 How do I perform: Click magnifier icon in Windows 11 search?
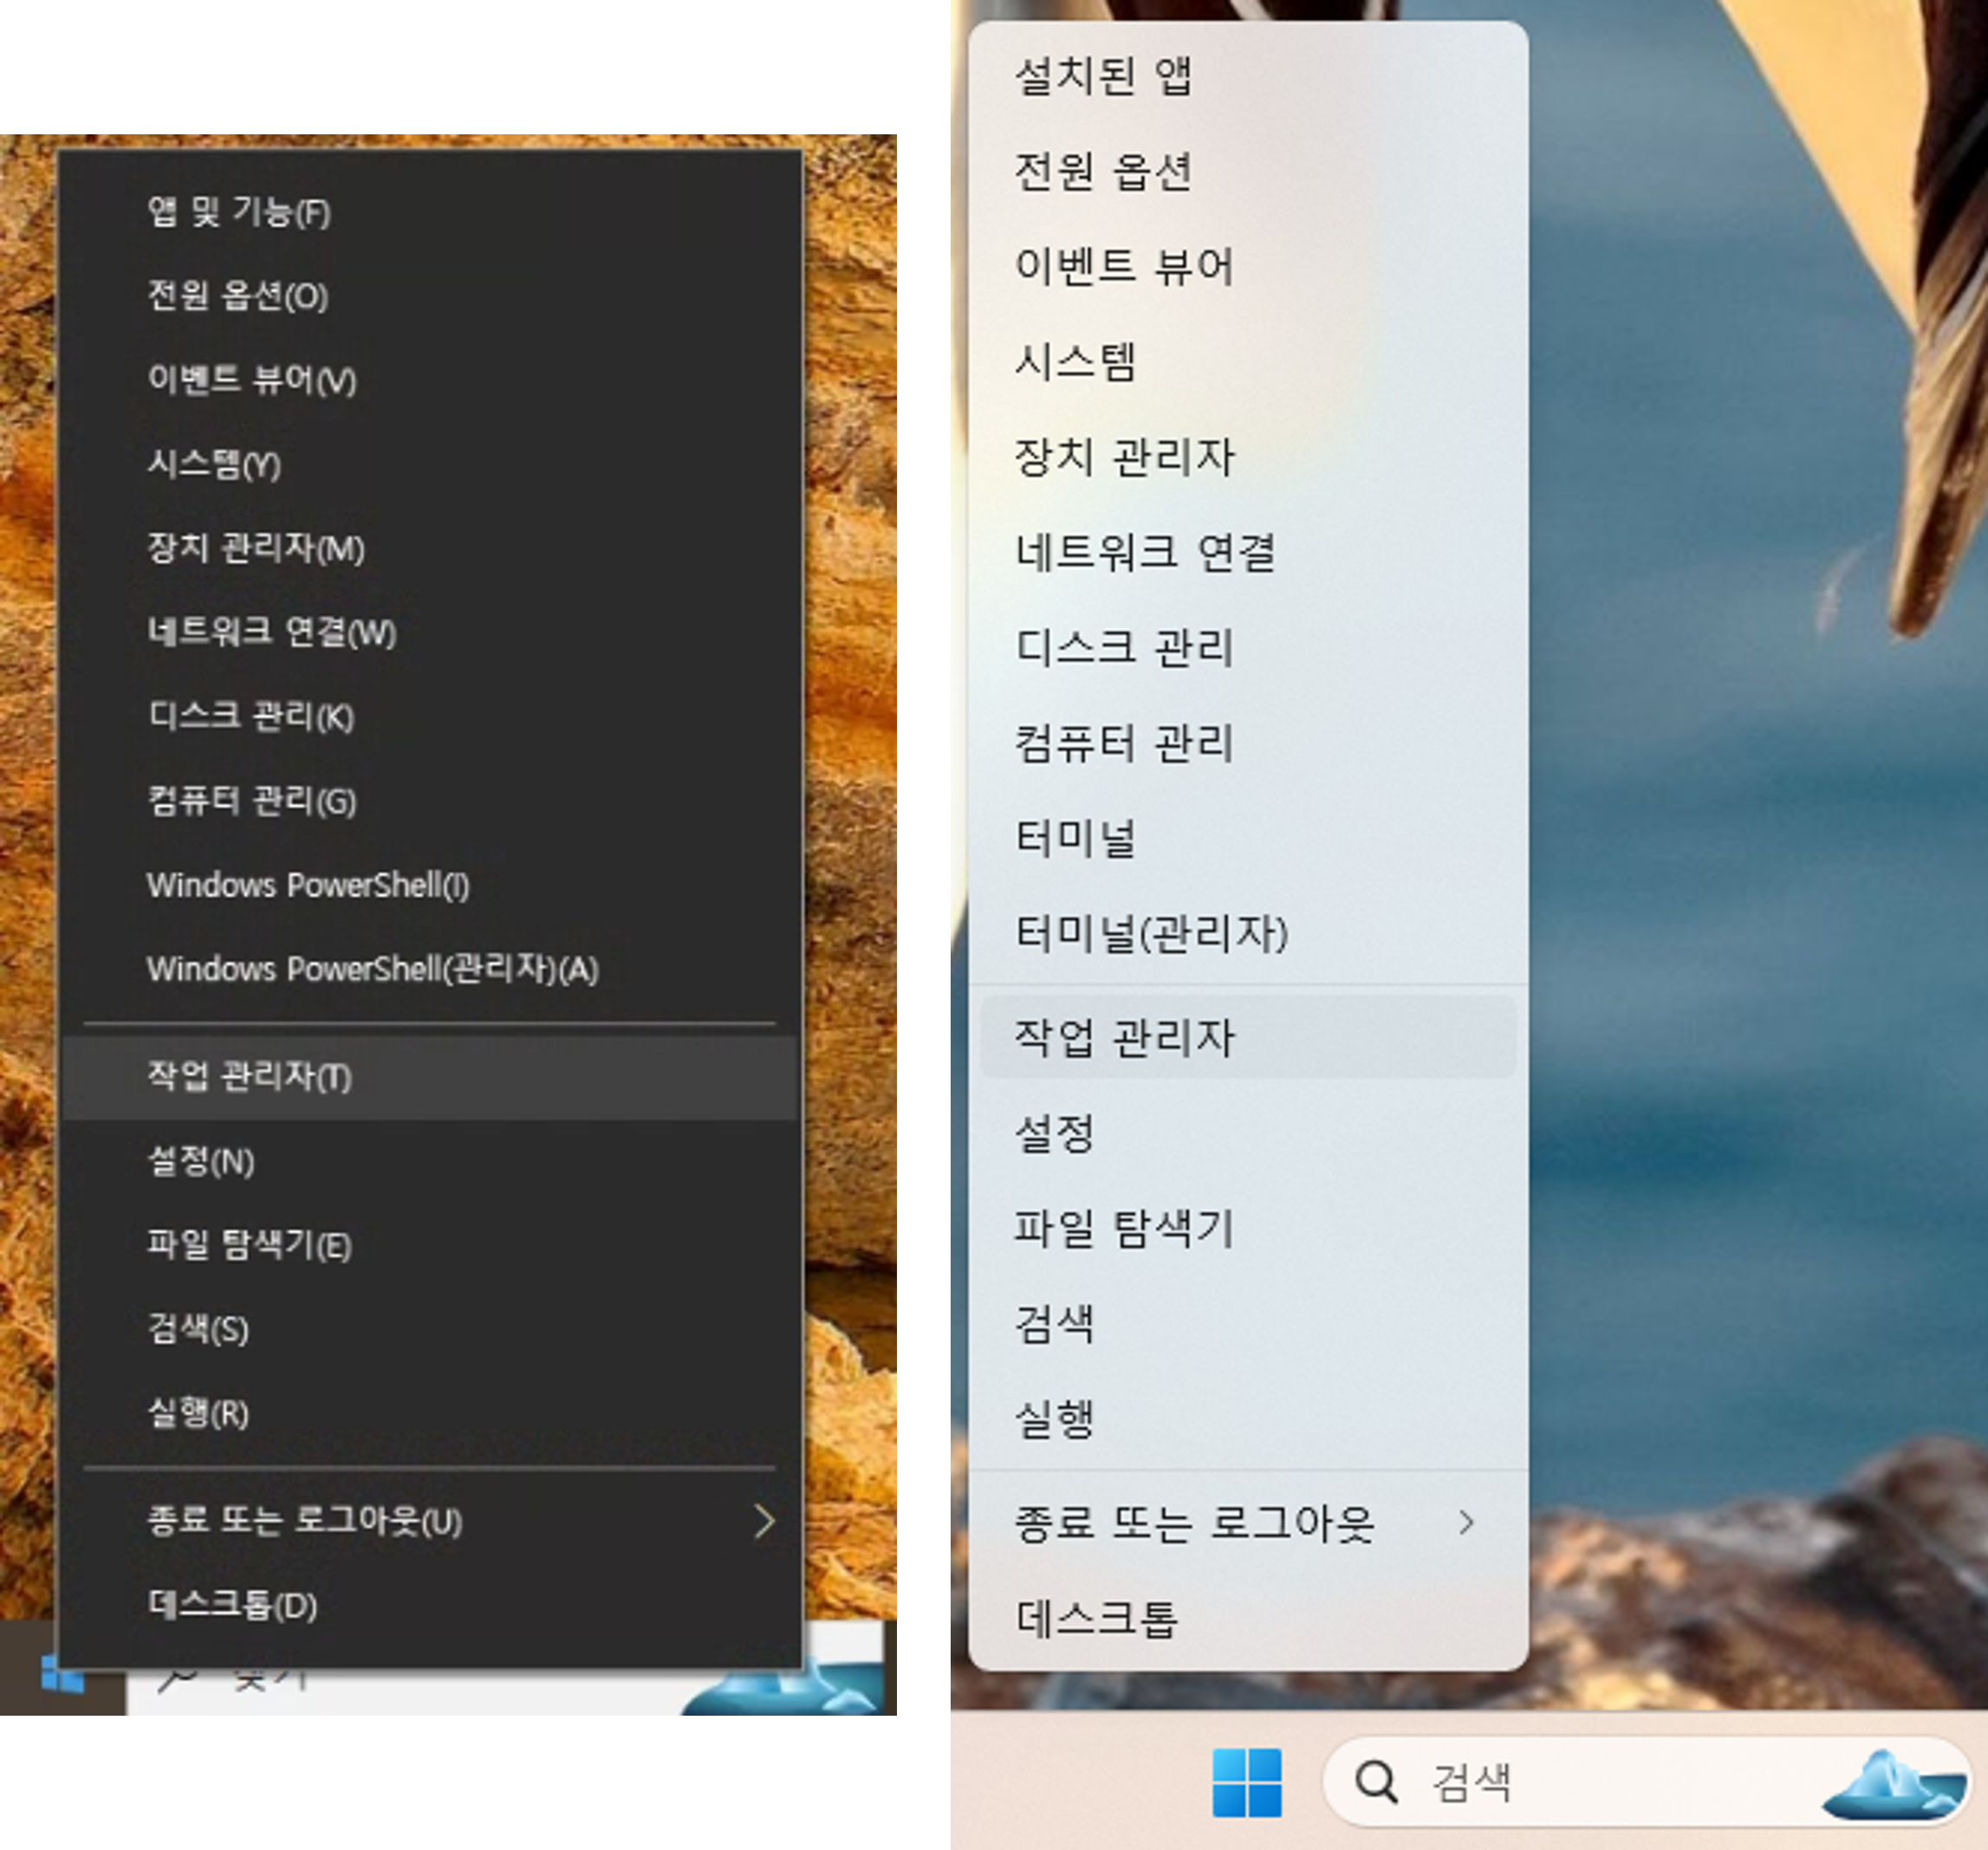(x=1376, y=1781)
